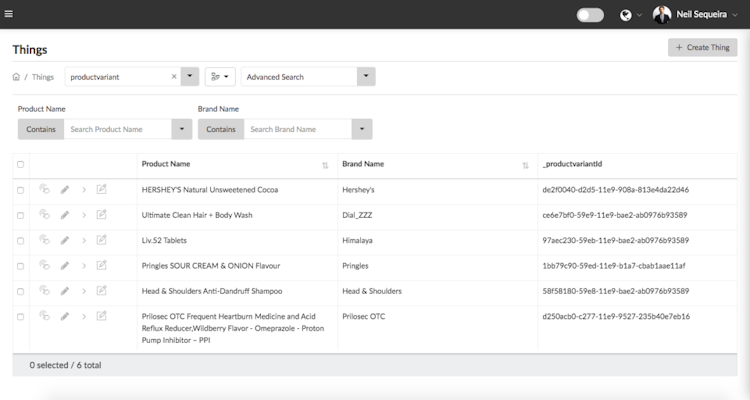Open the Advanced Search dropdown arrow
The width and height of the screenshot is (750, 400).
pyautogui.click(x=366, y=77)
